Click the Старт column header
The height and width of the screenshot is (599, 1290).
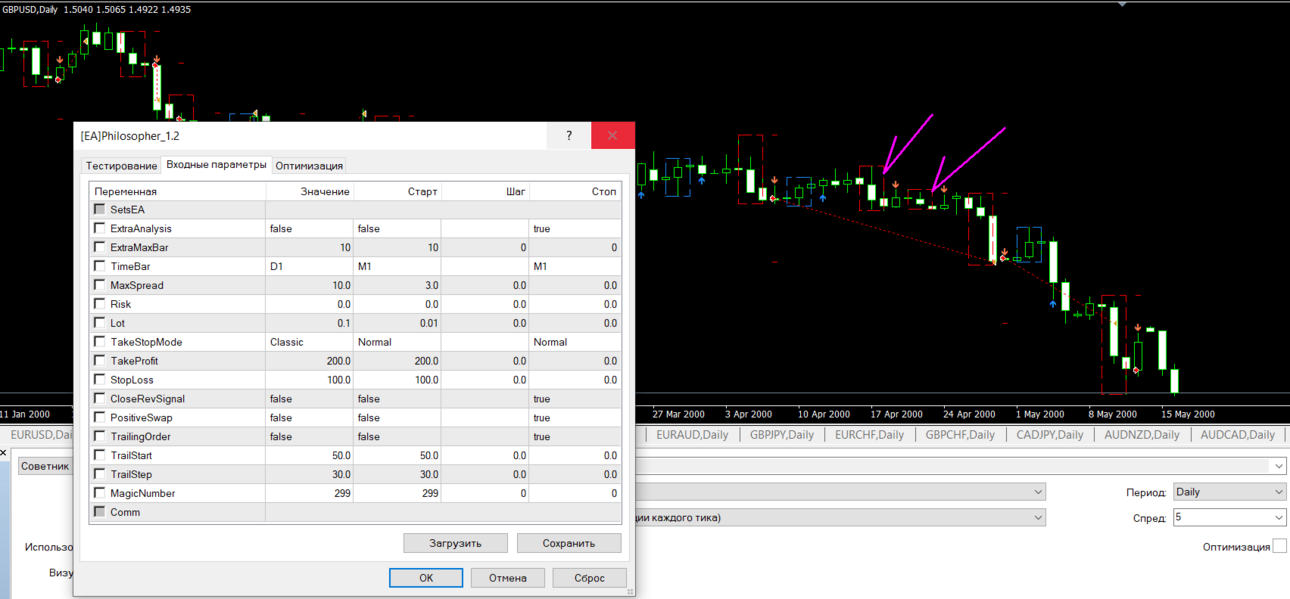(x=398, y=191)
